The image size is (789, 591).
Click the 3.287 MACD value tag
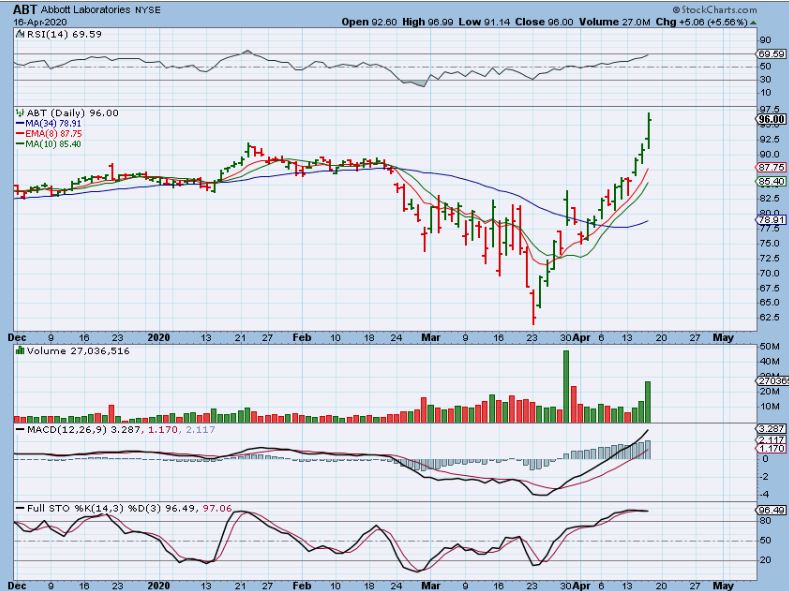click(769, 430)
